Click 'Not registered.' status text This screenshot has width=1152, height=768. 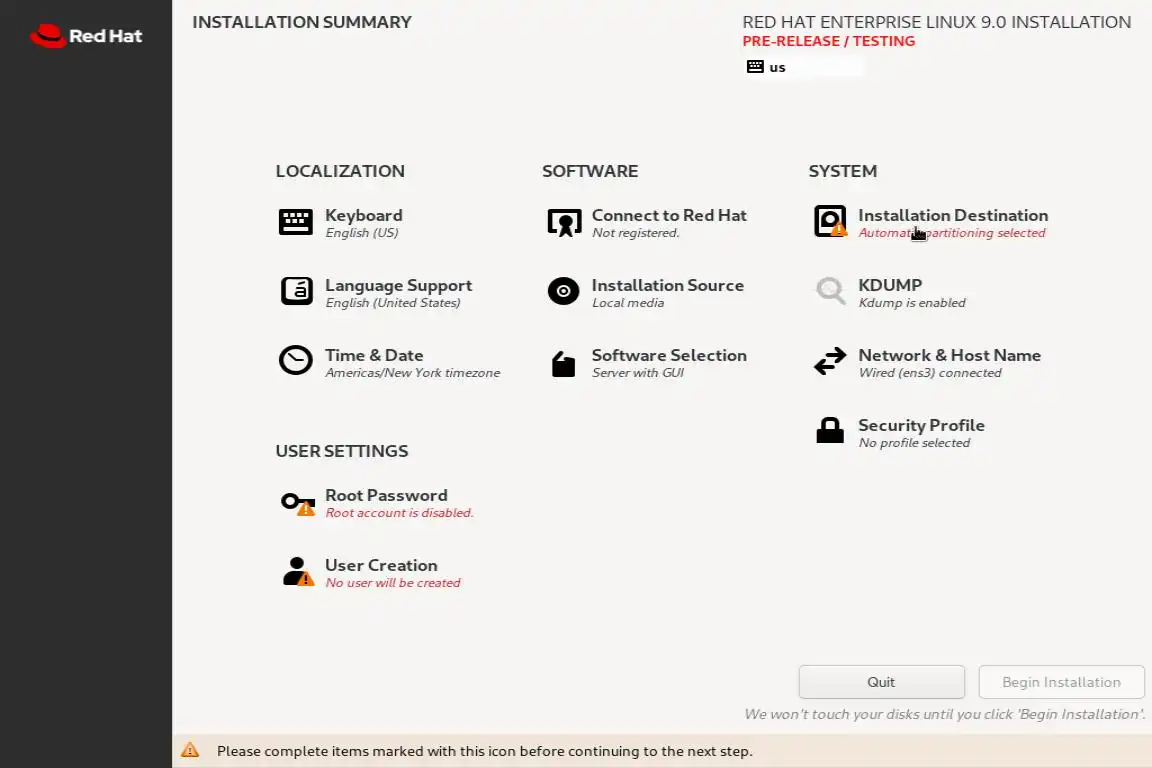point(636,233)
